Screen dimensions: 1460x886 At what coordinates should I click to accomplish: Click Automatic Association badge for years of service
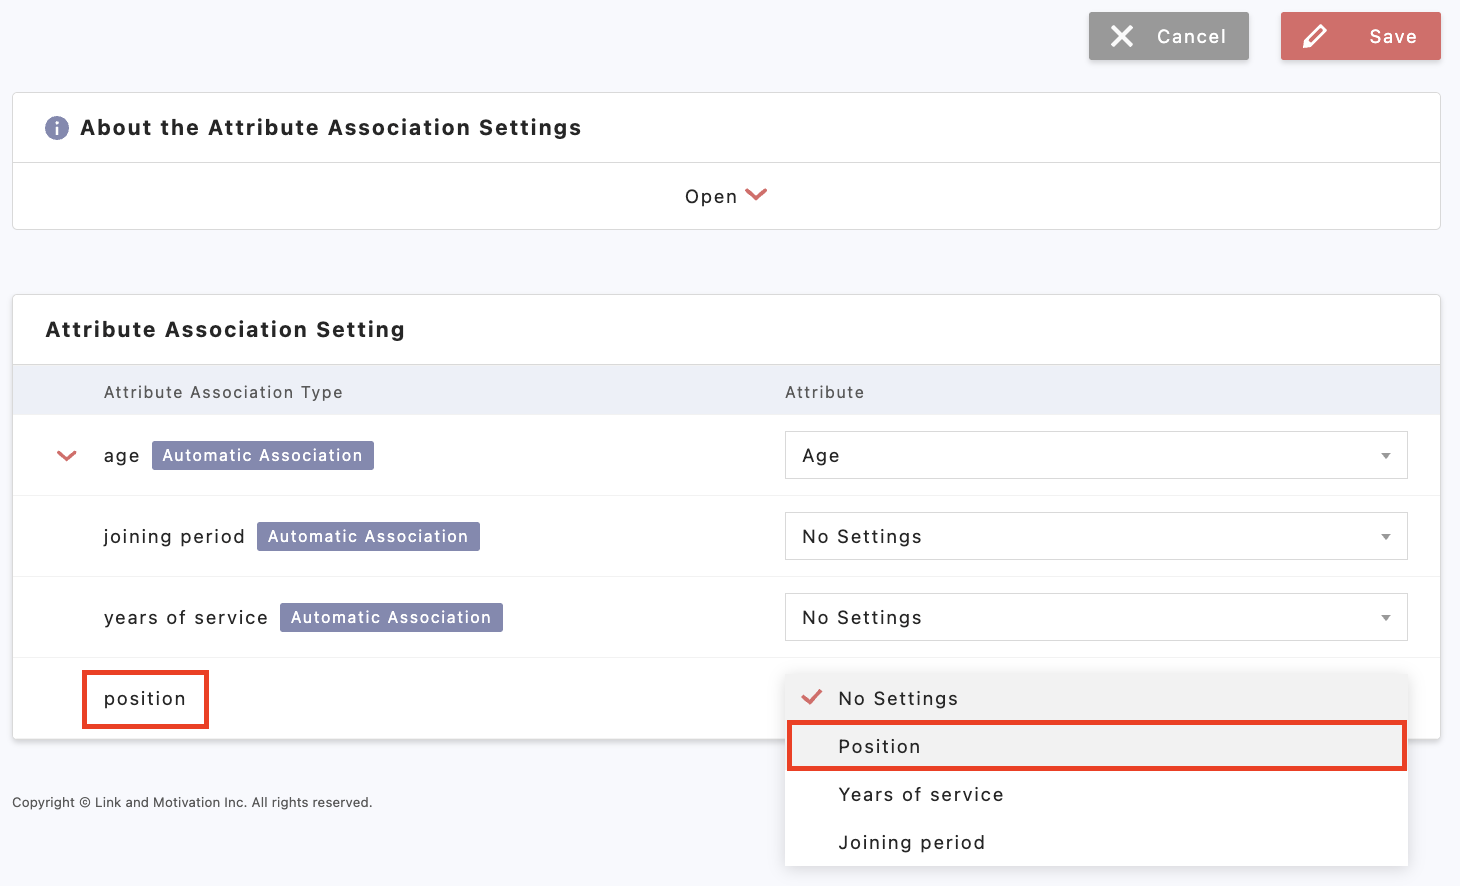391,617
